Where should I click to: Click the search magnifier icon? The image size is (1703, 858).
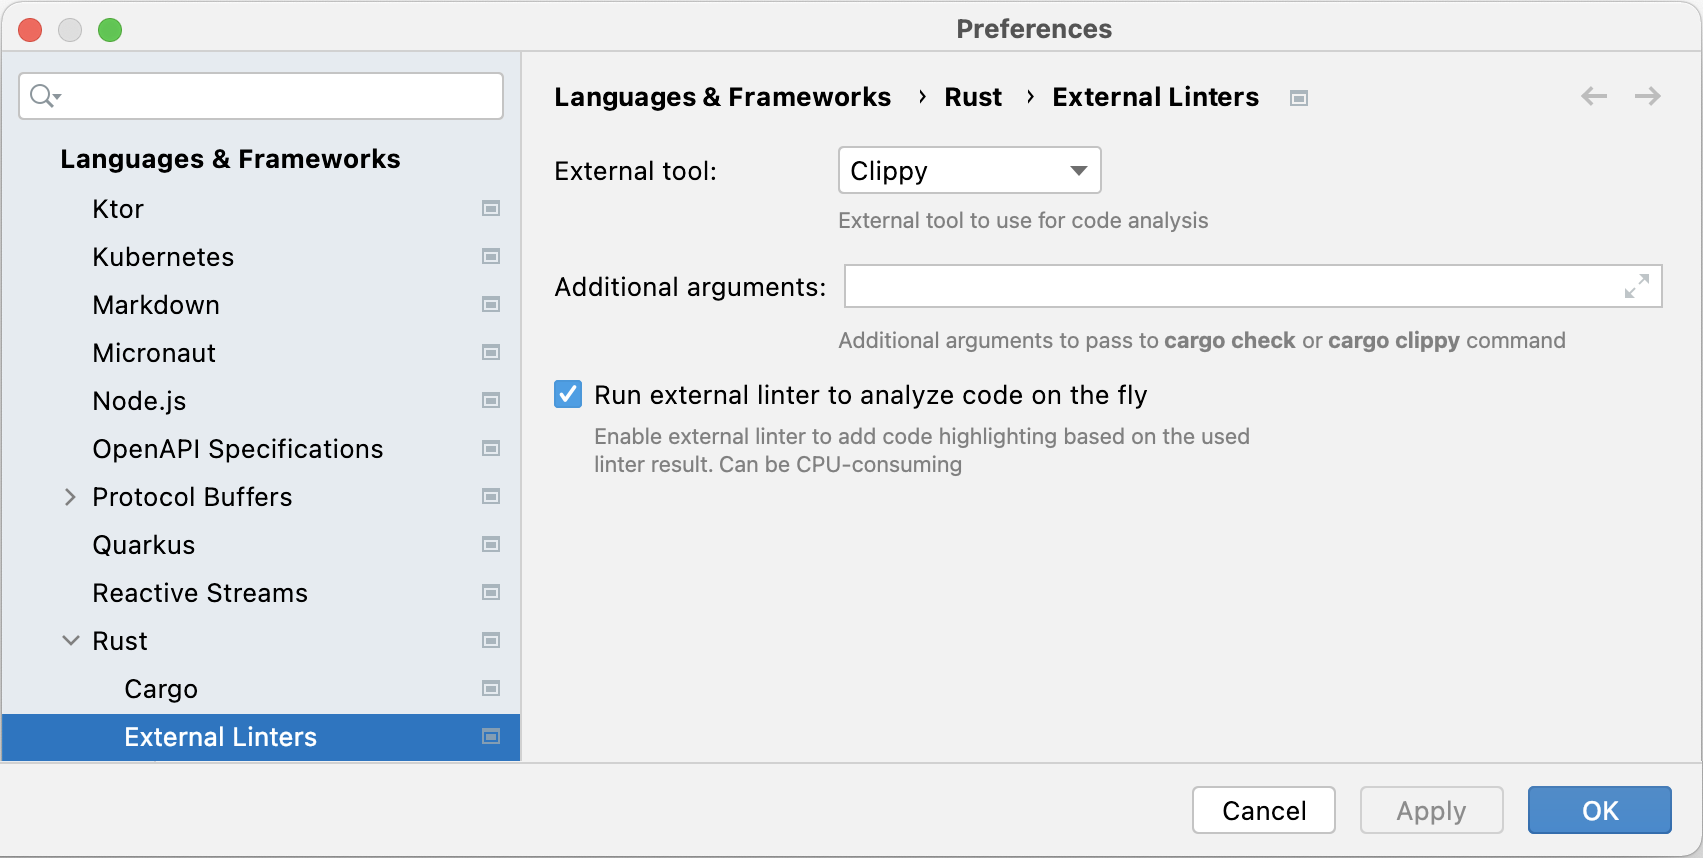coord(44,96)
